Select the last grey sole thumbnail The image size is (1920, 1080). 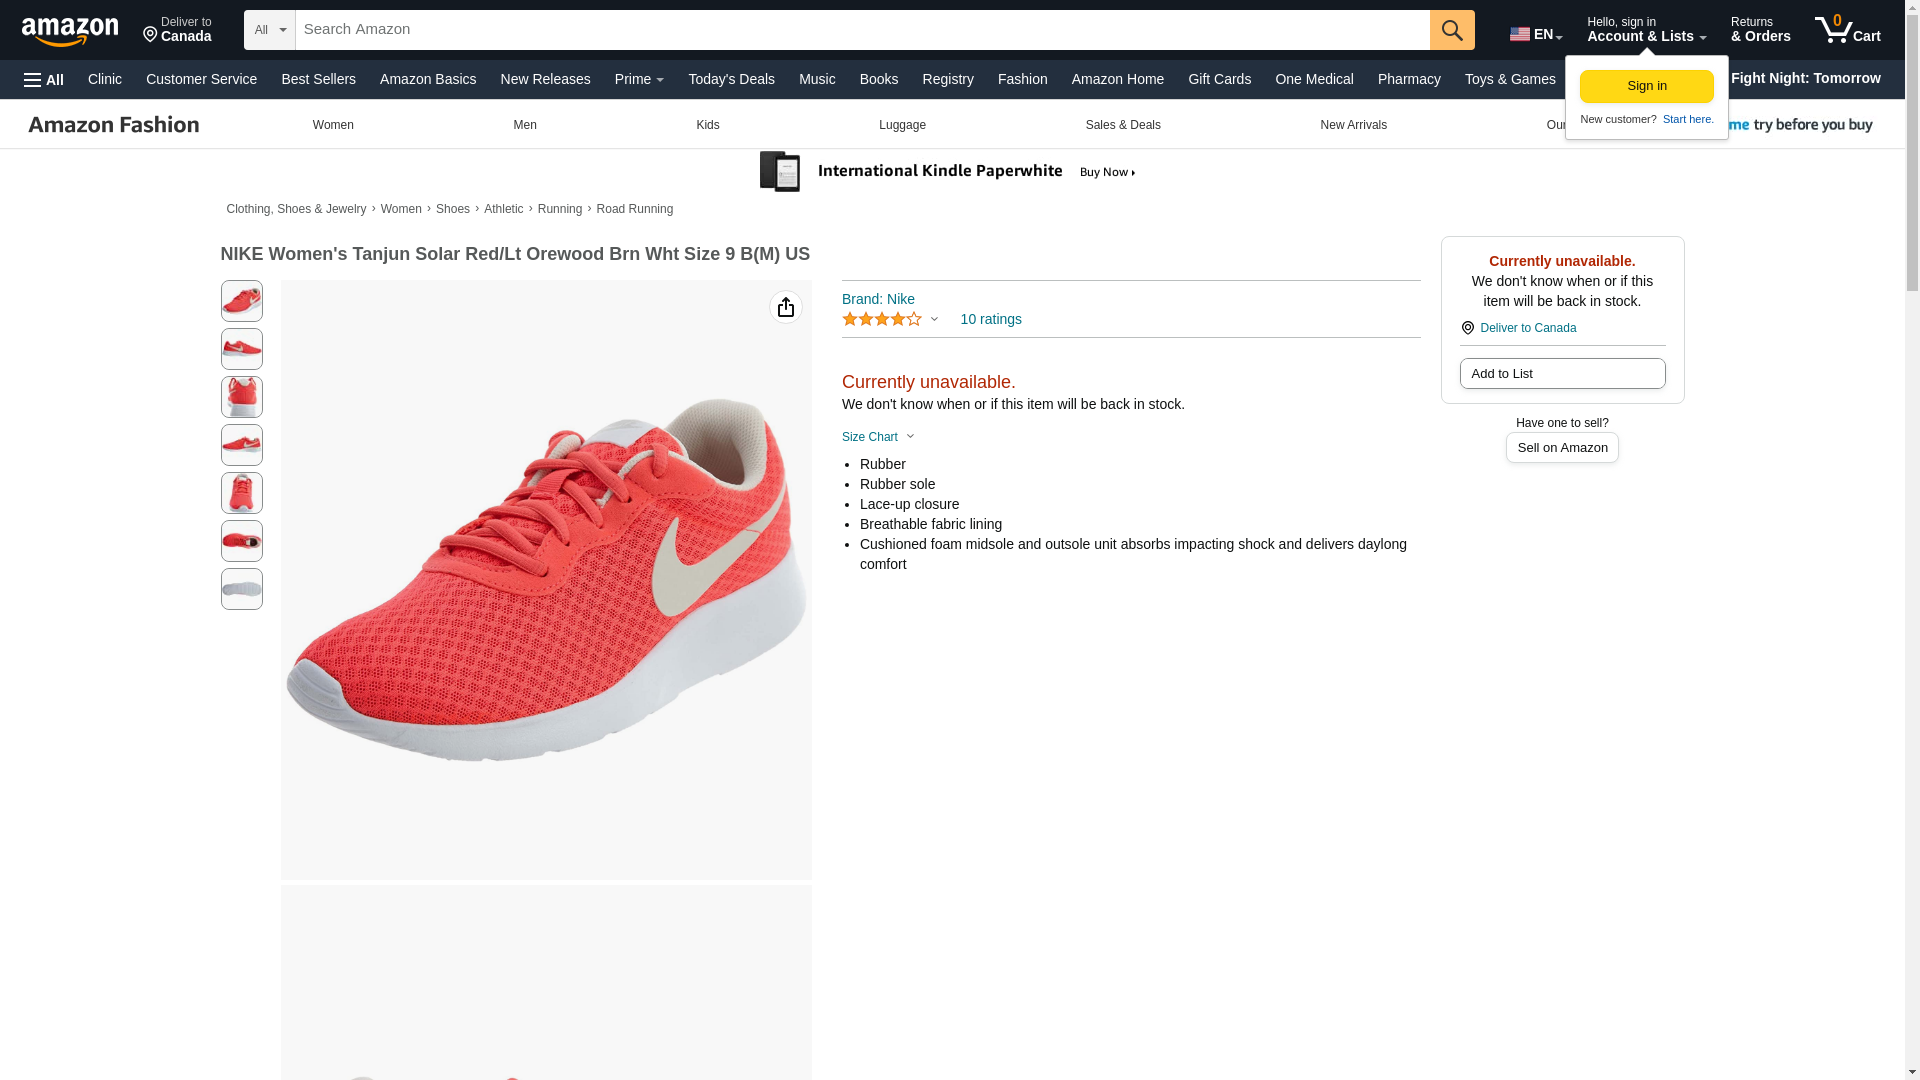pos(242,589)
